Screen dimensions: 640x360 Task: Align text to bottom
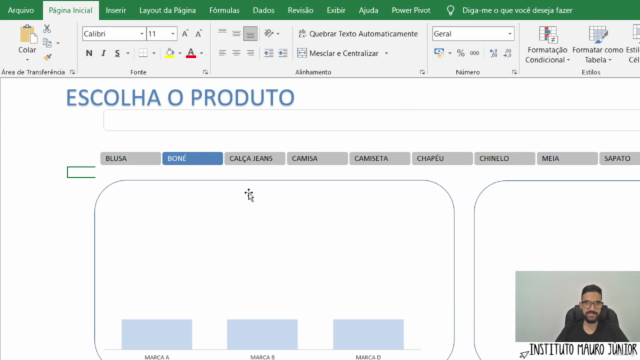(250, 33)
